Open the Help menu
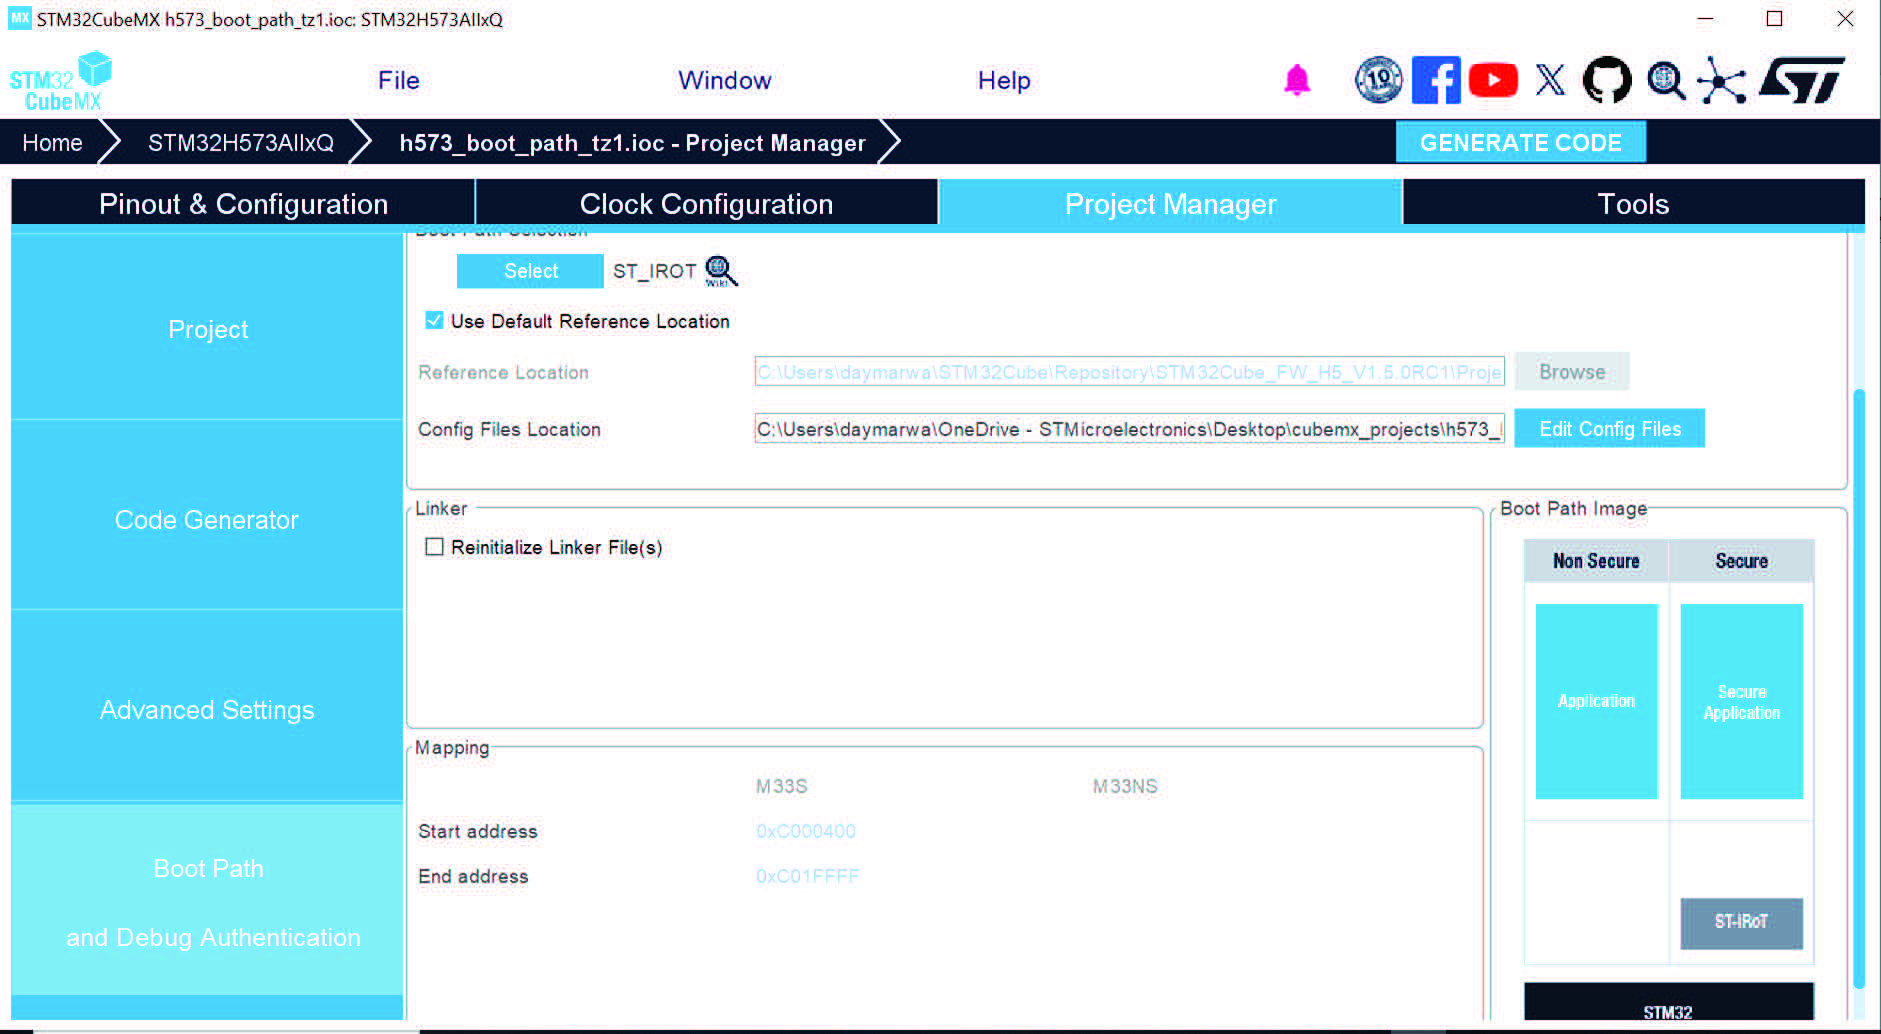This screenshot has height=1034, width=1881. tap(1004, 80)
